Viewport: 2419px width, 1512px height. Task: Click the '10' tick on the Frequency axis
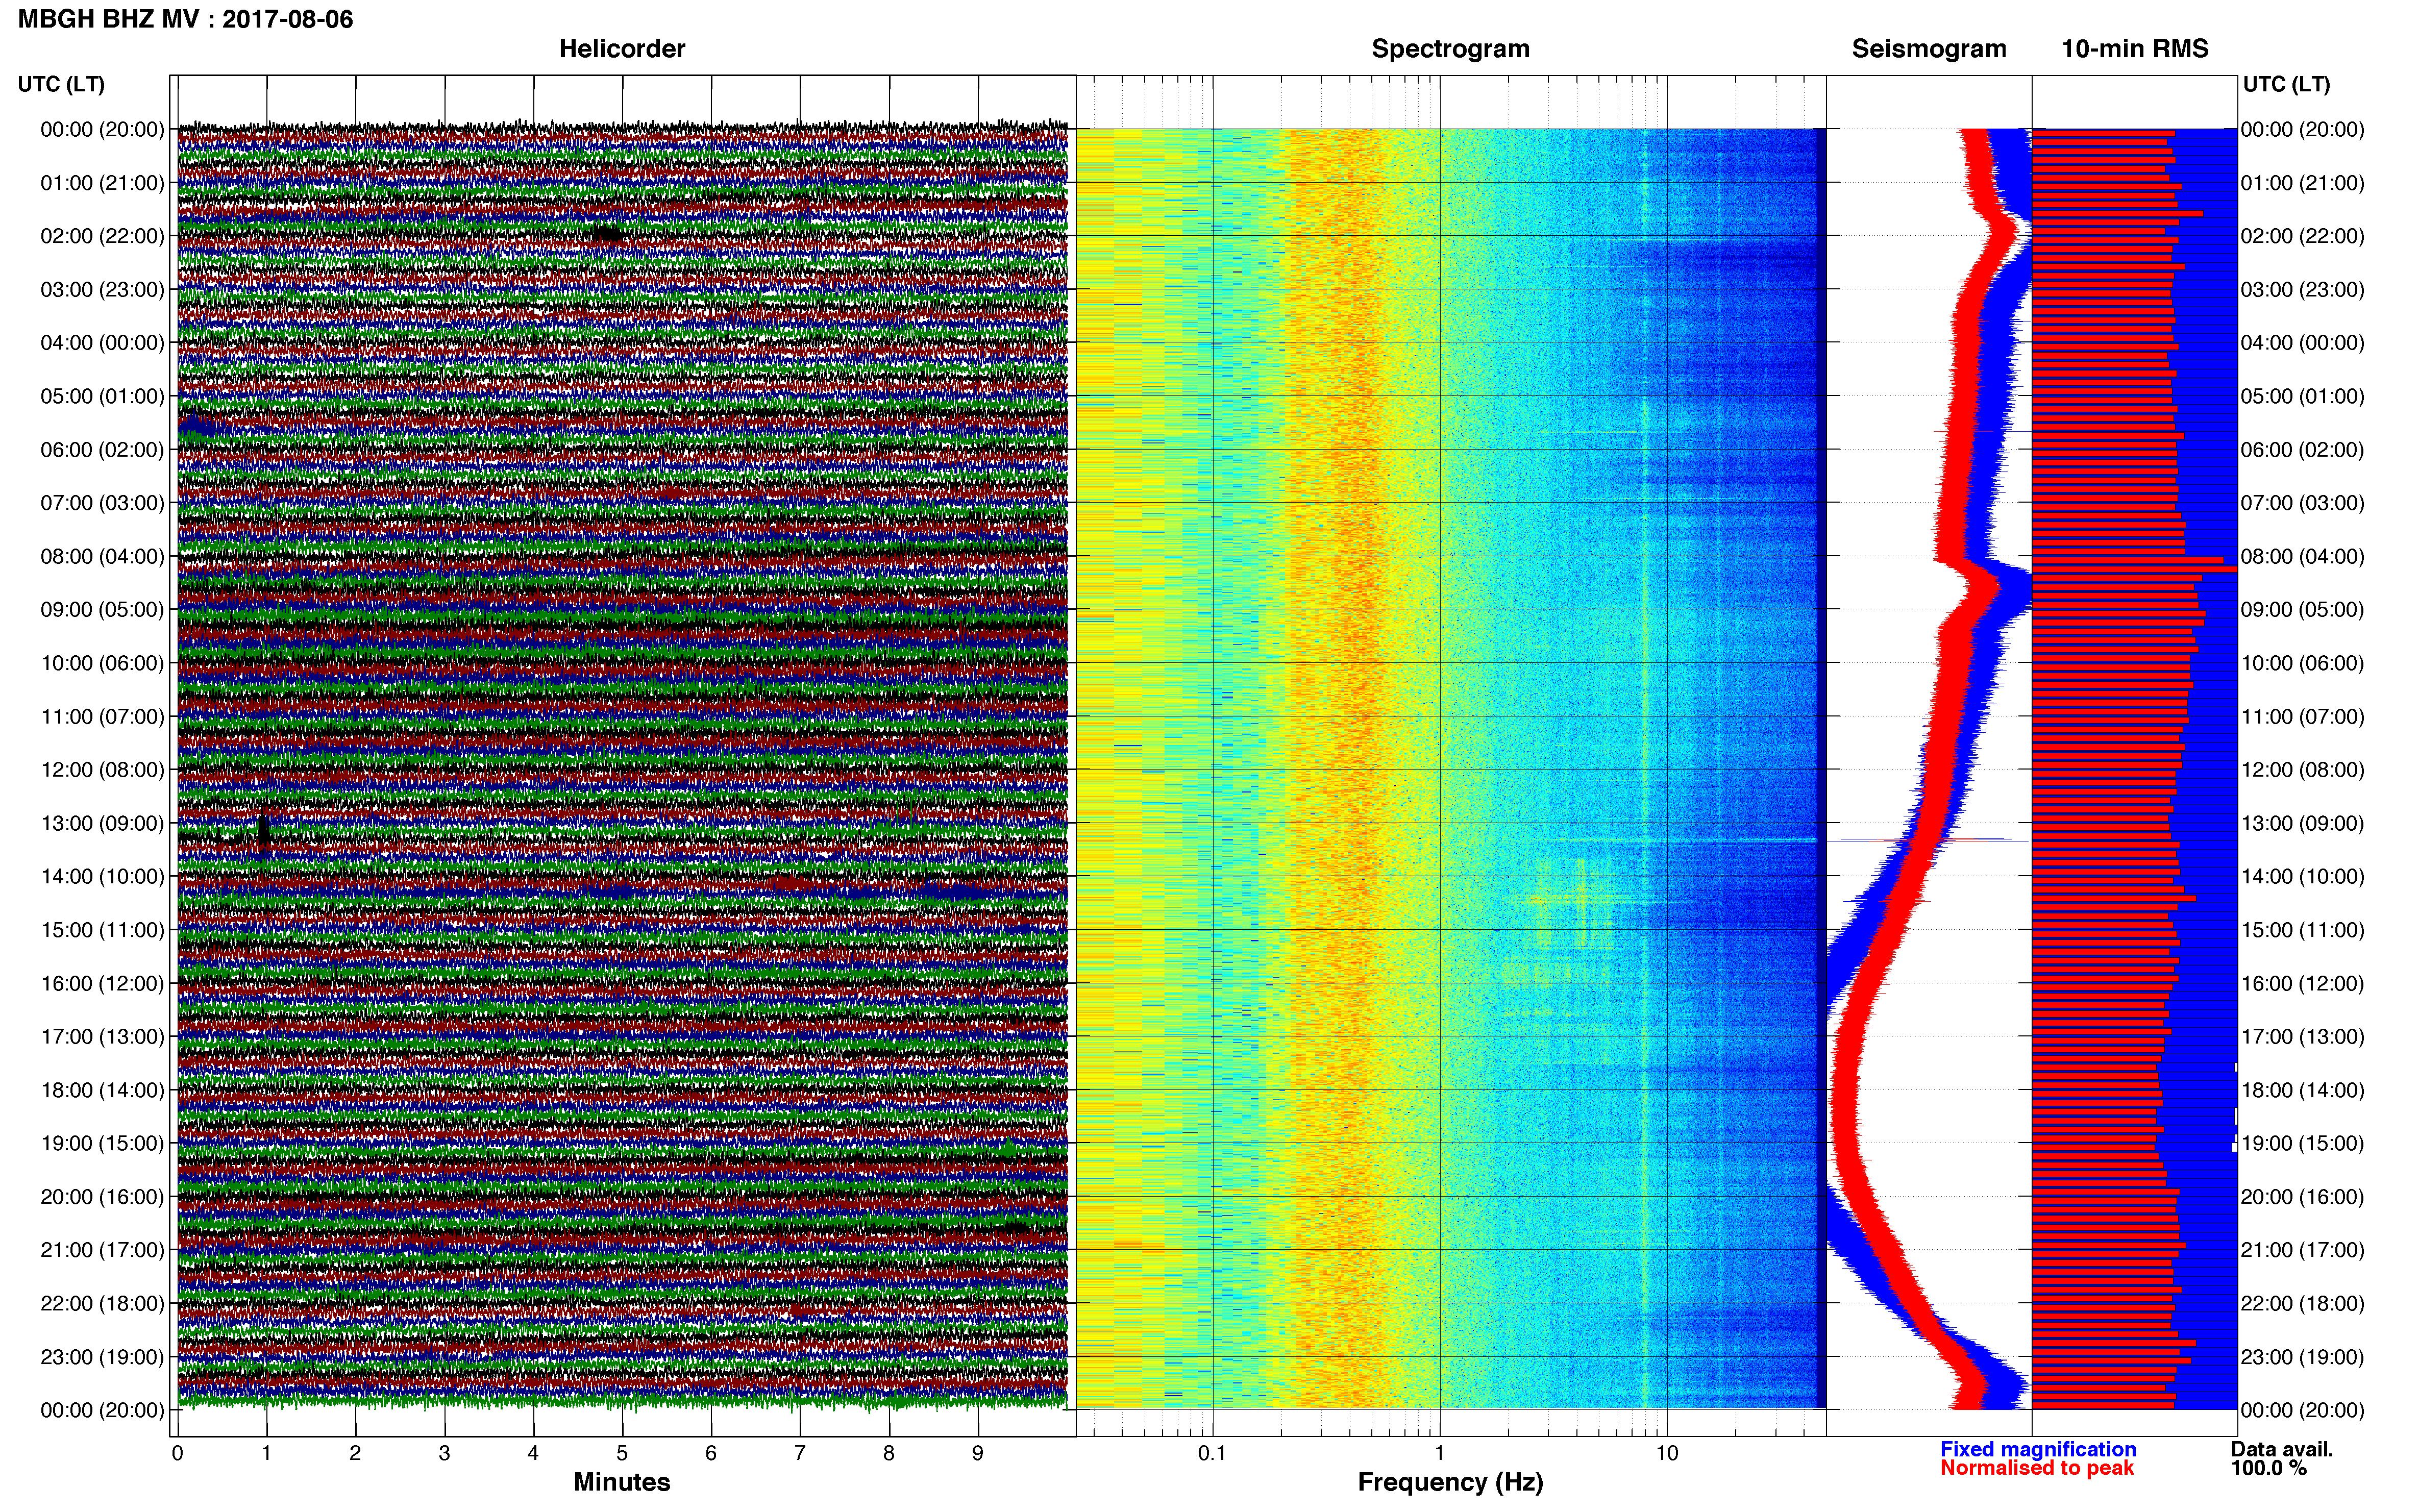tap(1667, 1453)
